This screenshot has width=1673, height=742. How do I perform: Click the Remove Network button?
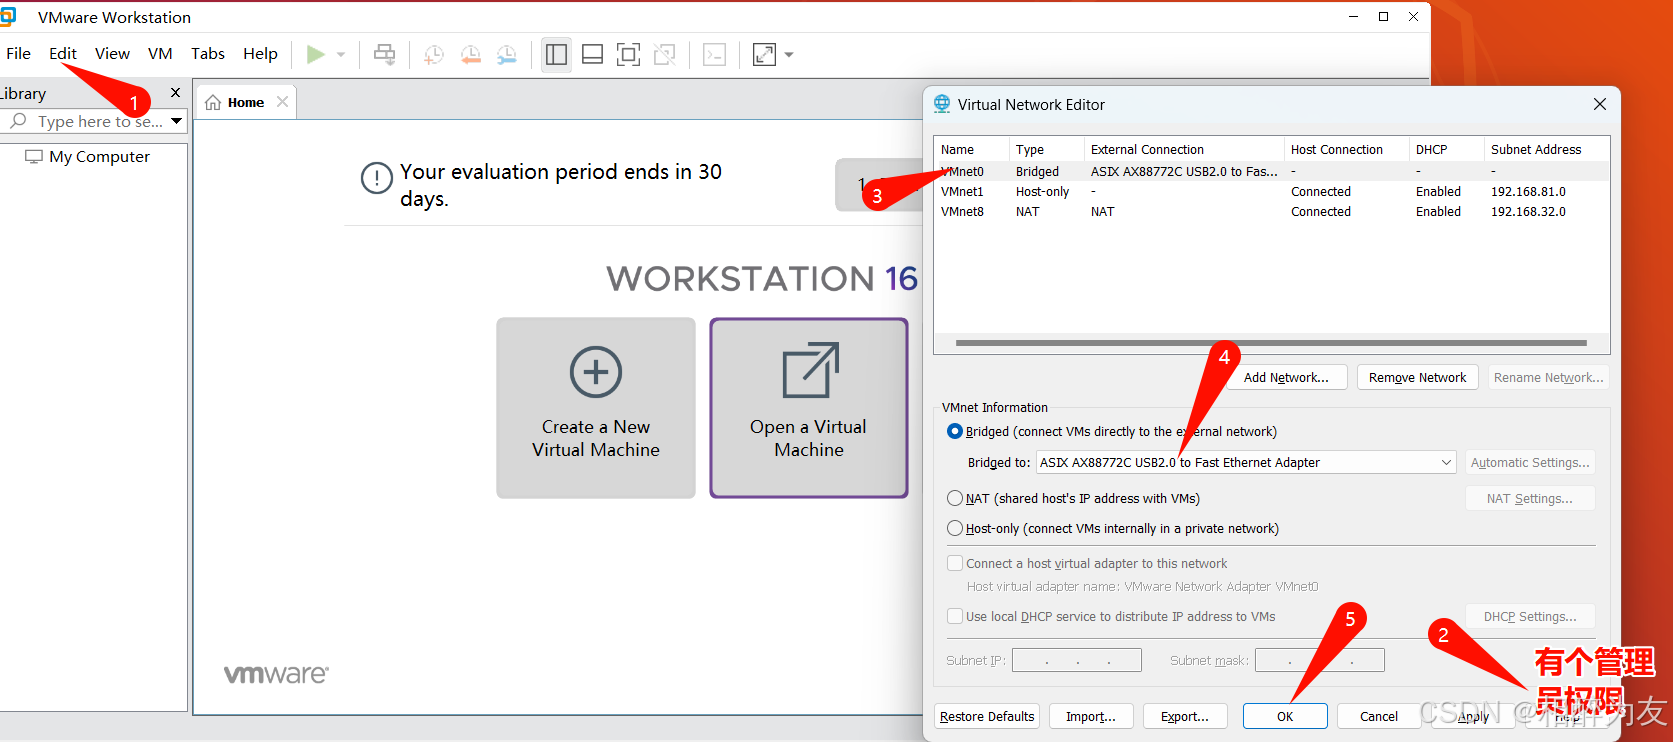pos(1417,377)
